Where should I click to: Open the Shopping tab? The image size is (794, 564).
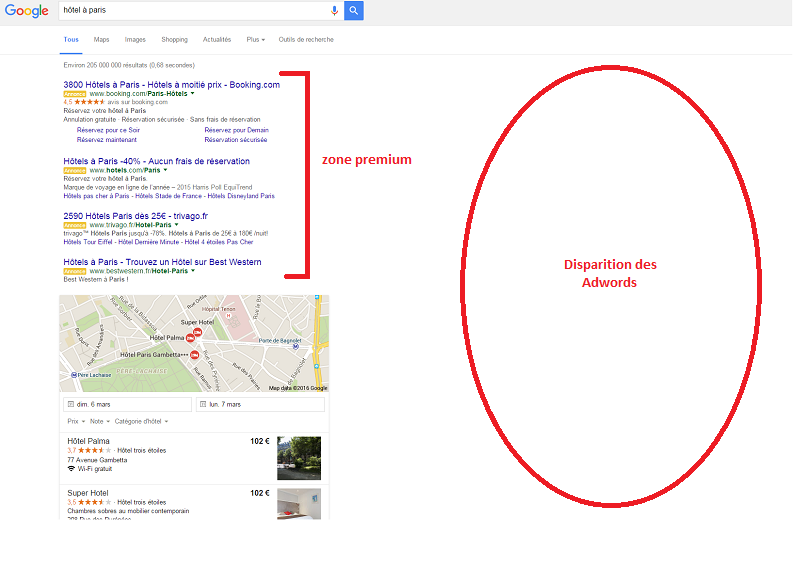(x=174, y=39)
